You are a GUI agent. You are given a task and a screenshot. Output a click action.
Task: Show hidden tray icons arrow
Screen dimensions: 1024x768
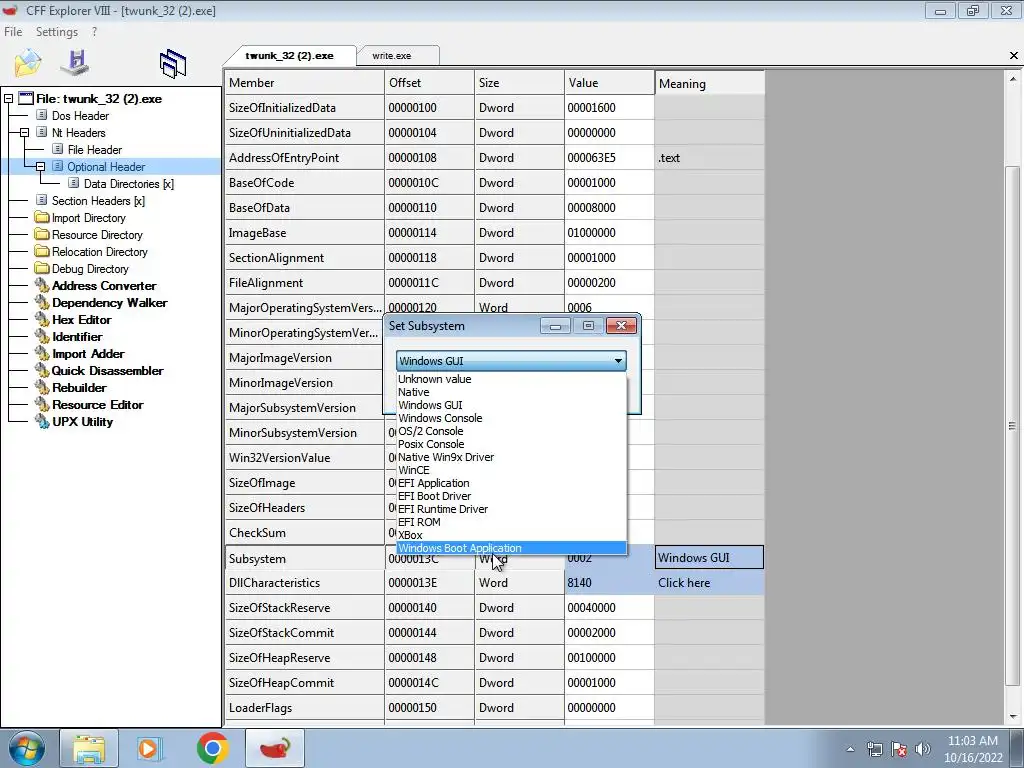(850, 749)
